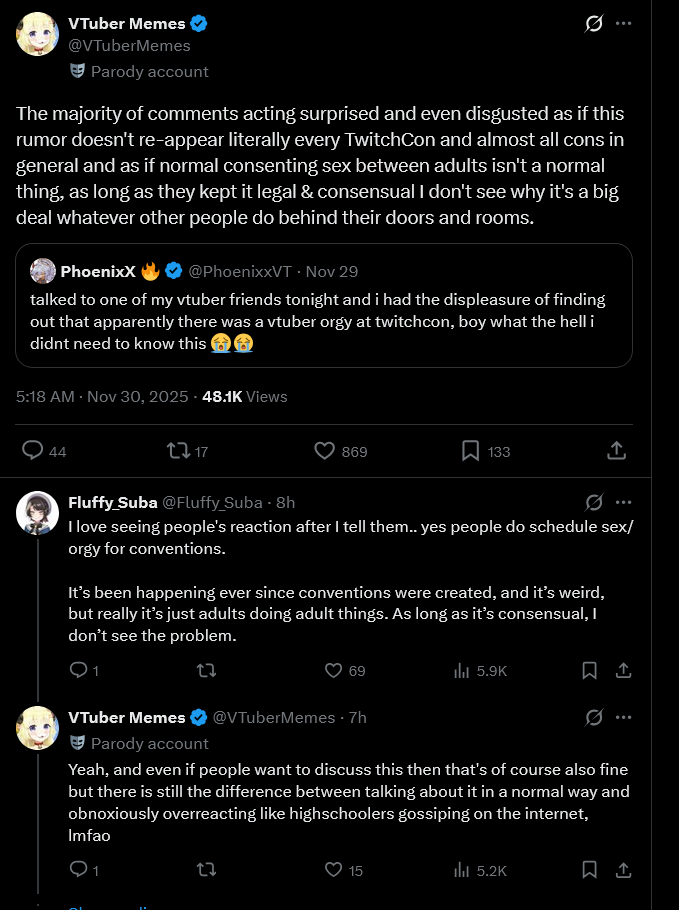The image size is (679, 910).
Task: Open more options menu on main post
Action: pyautogui.click(x=624, y=23)
